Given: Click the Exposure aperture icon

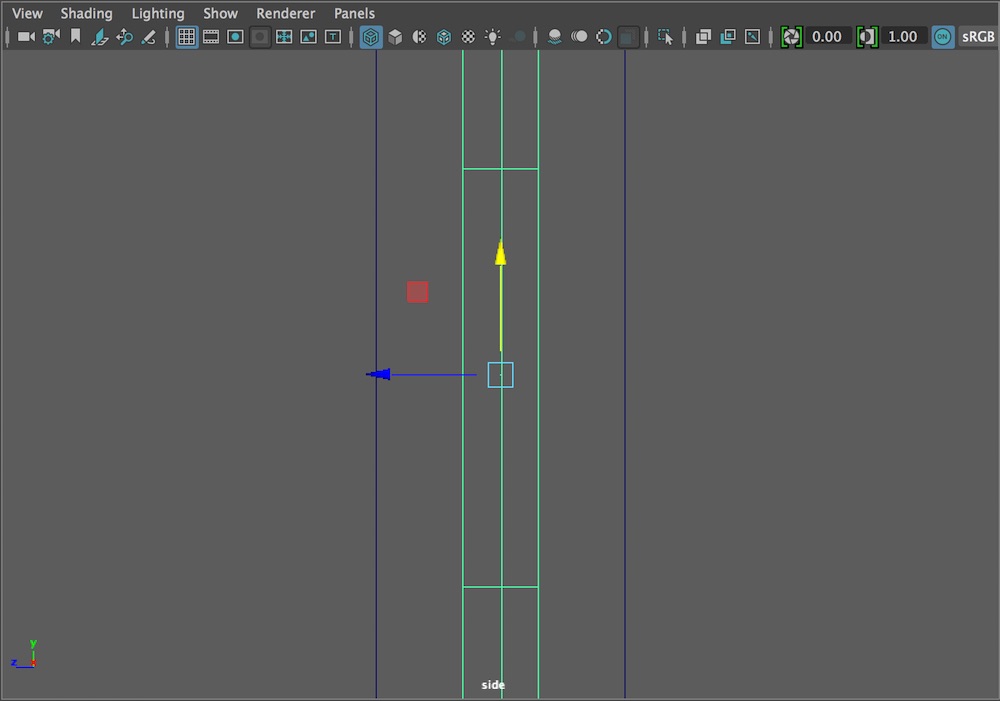Looking at the screenshot, I should 791,37.
